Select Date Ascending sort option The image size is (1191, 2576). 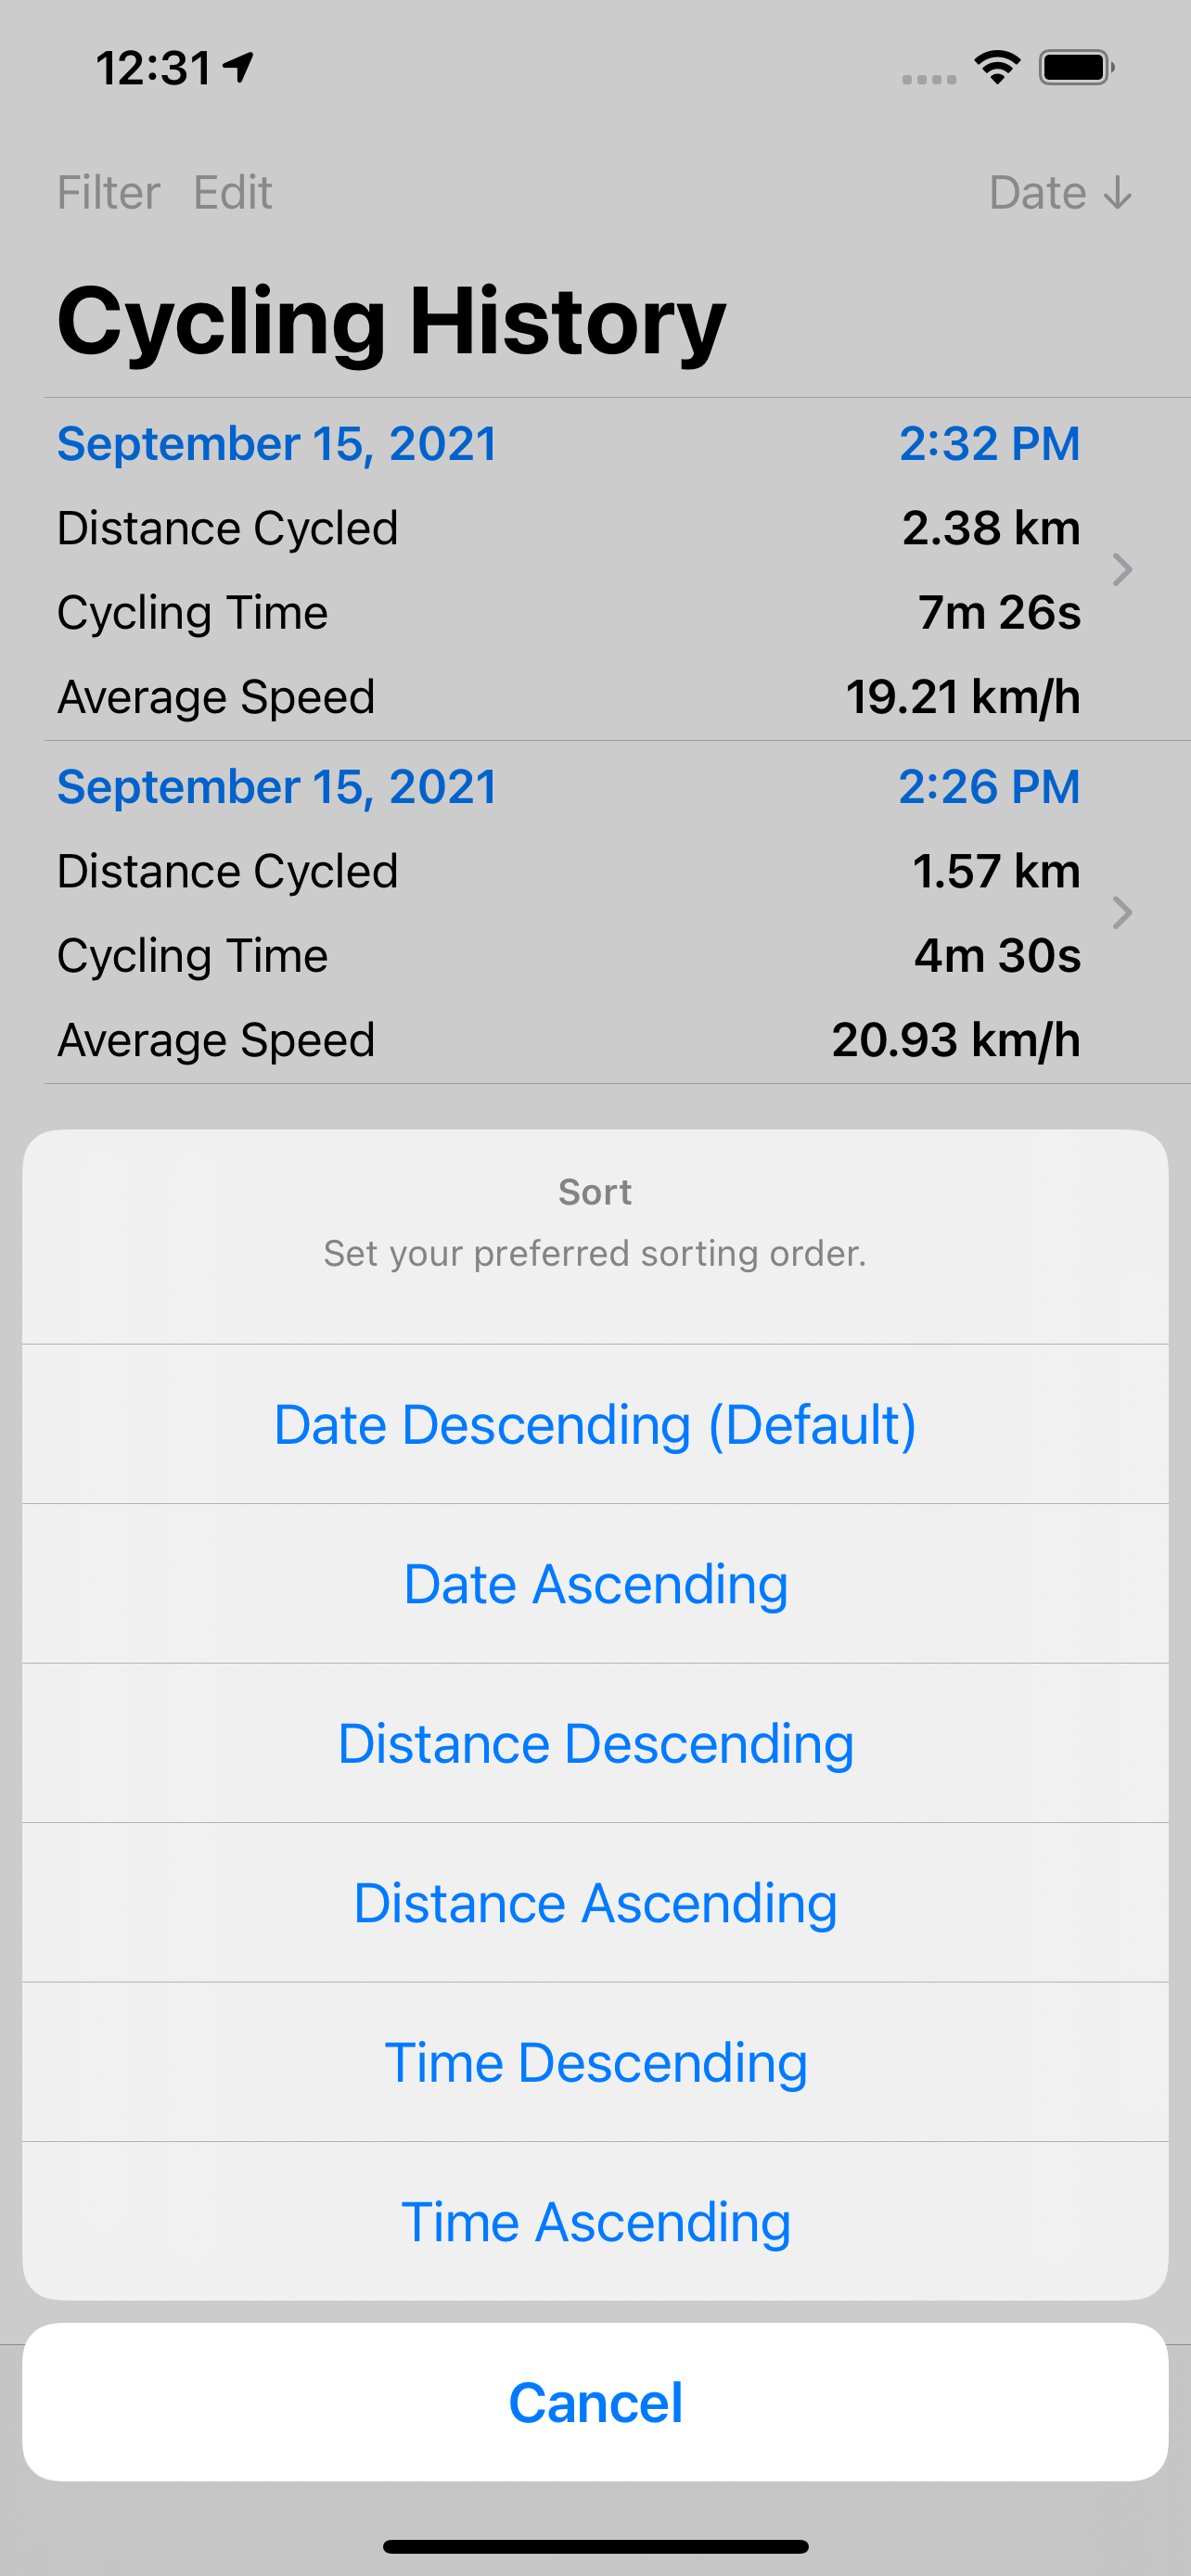[x=595, y=1583]
